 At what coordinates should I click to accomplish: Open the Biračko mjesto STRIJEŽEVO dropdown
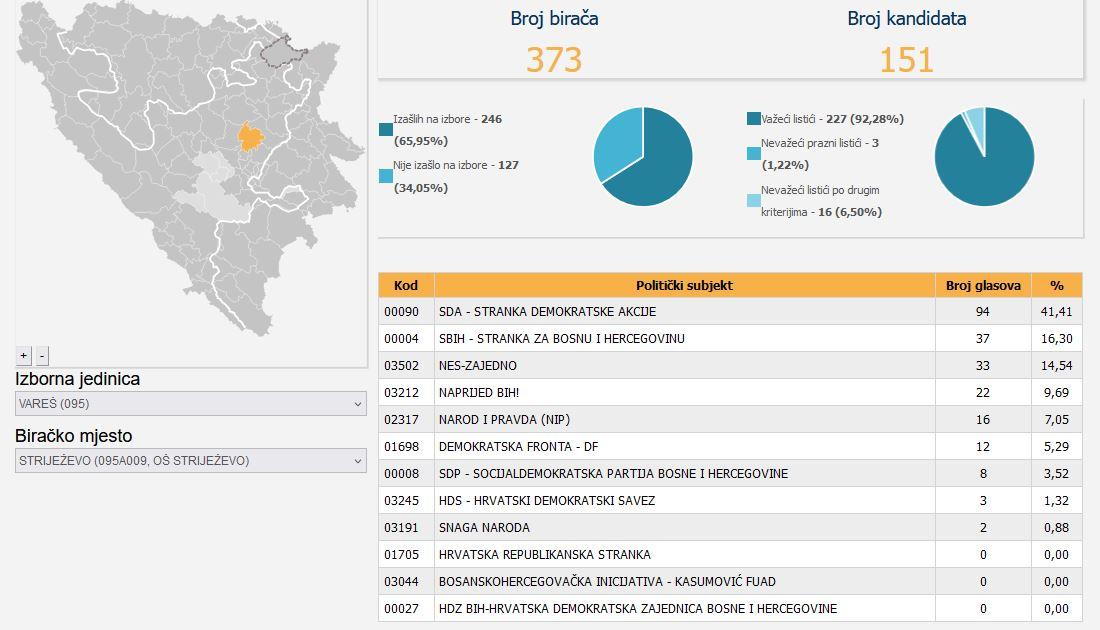pyautogui.click(x=191, y=461)
